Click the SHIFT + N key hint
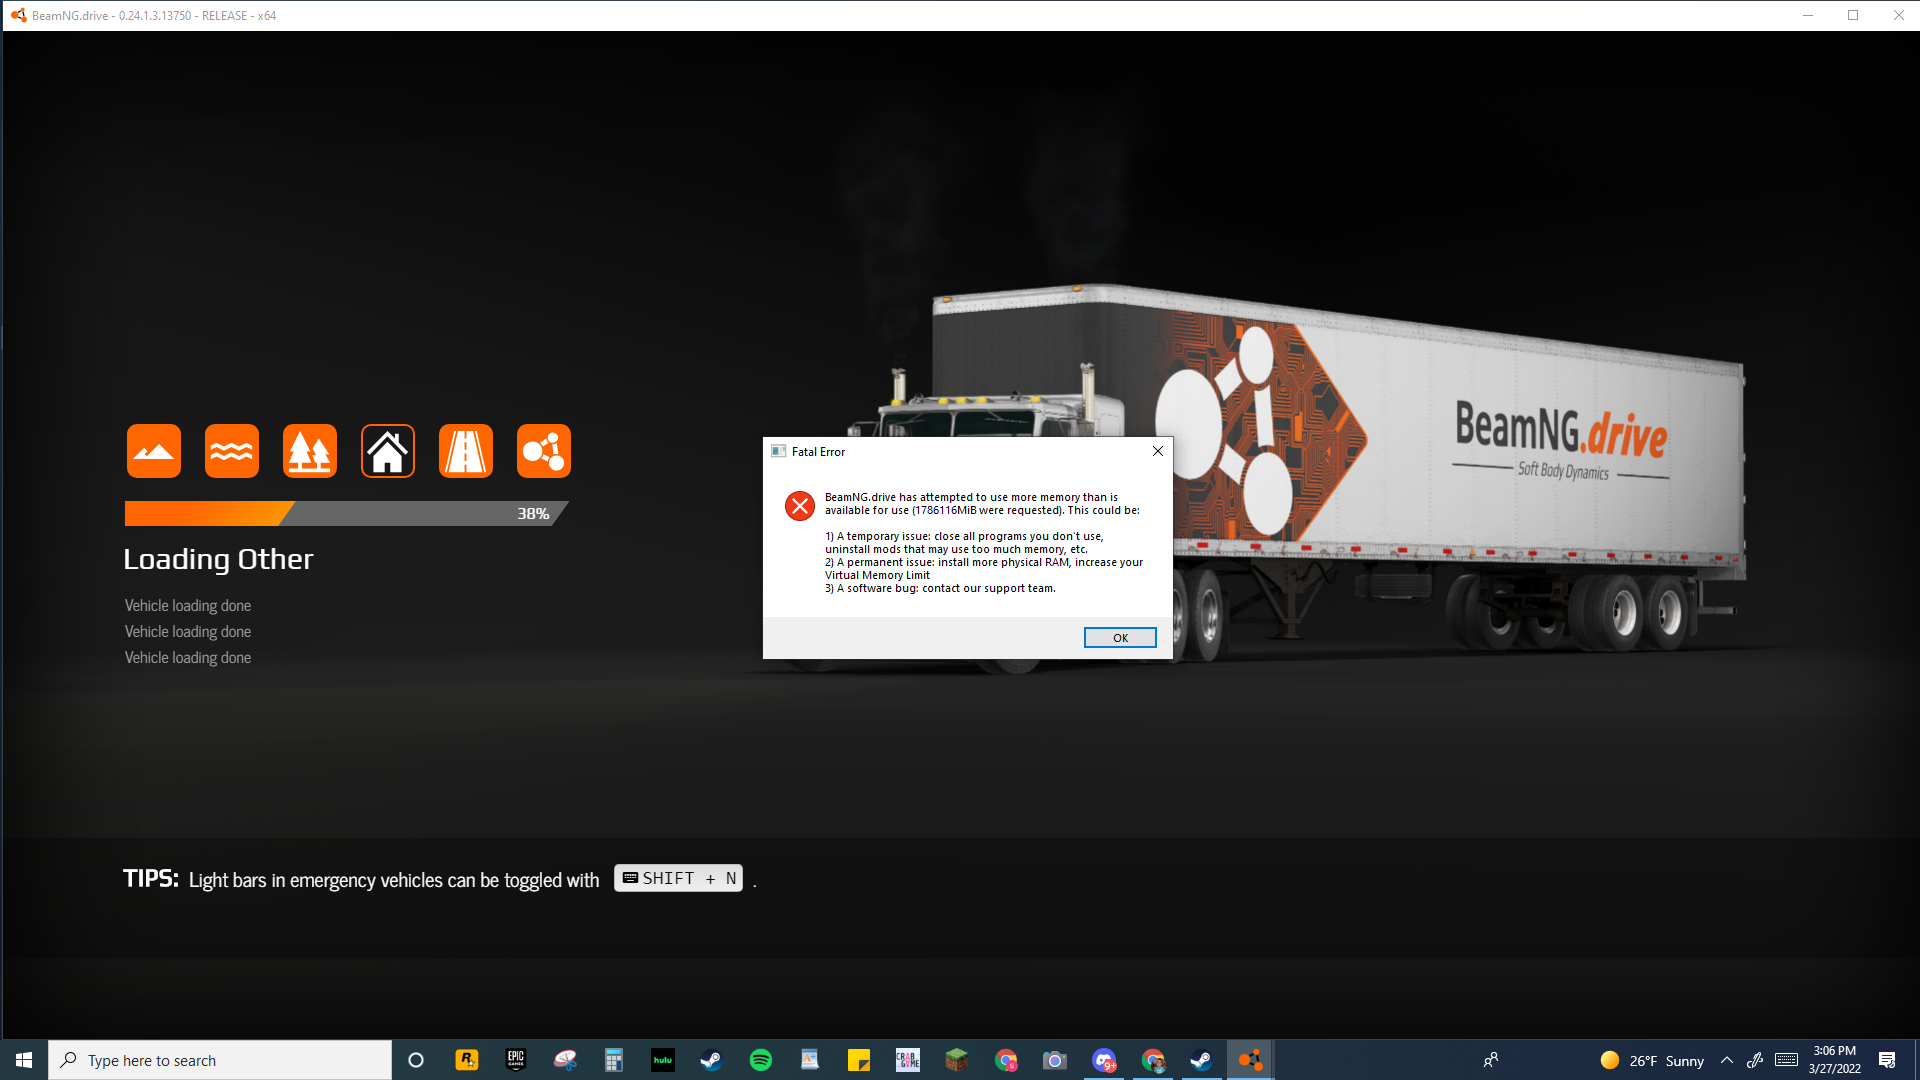This screenshot has height=1080, width=1920. coord(678,878)
